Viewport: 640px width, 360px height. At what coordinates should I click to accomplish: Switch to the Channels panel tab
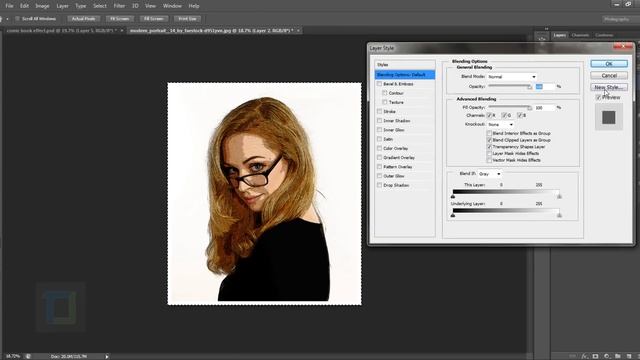tap(580, 35)
